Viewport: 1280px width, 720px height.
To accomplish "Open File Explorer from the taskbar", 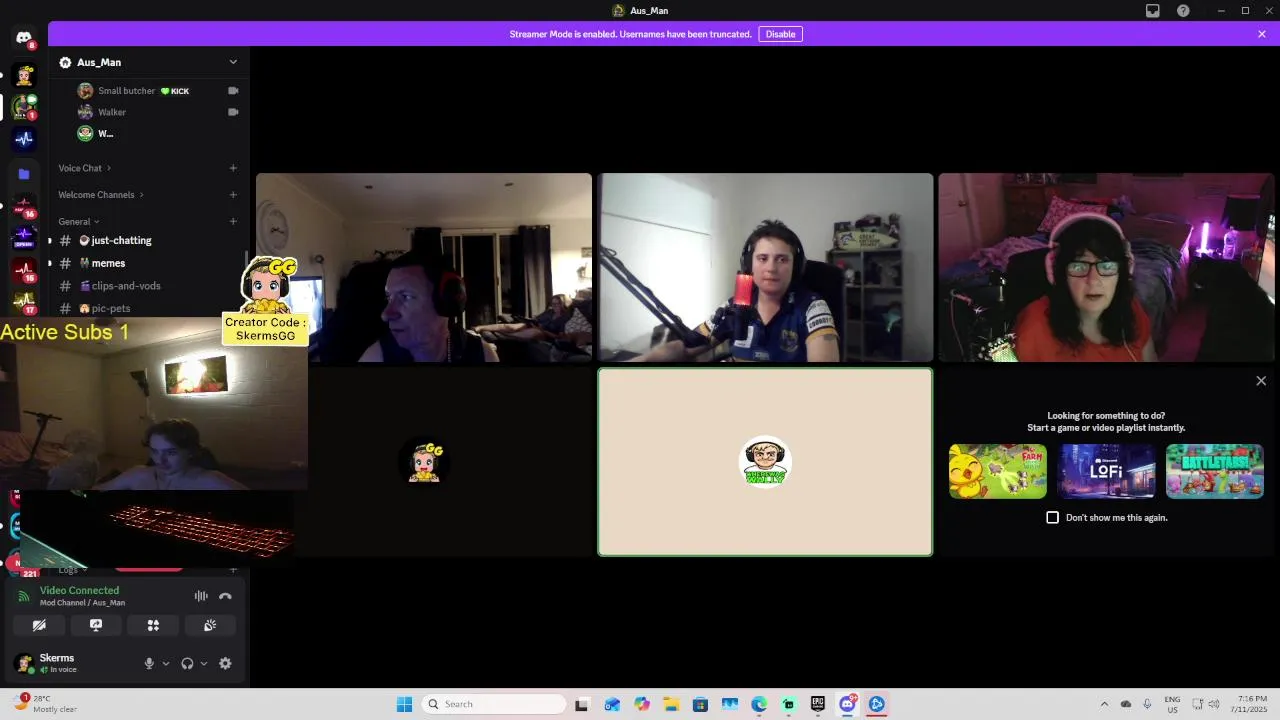I will [671, 704].
